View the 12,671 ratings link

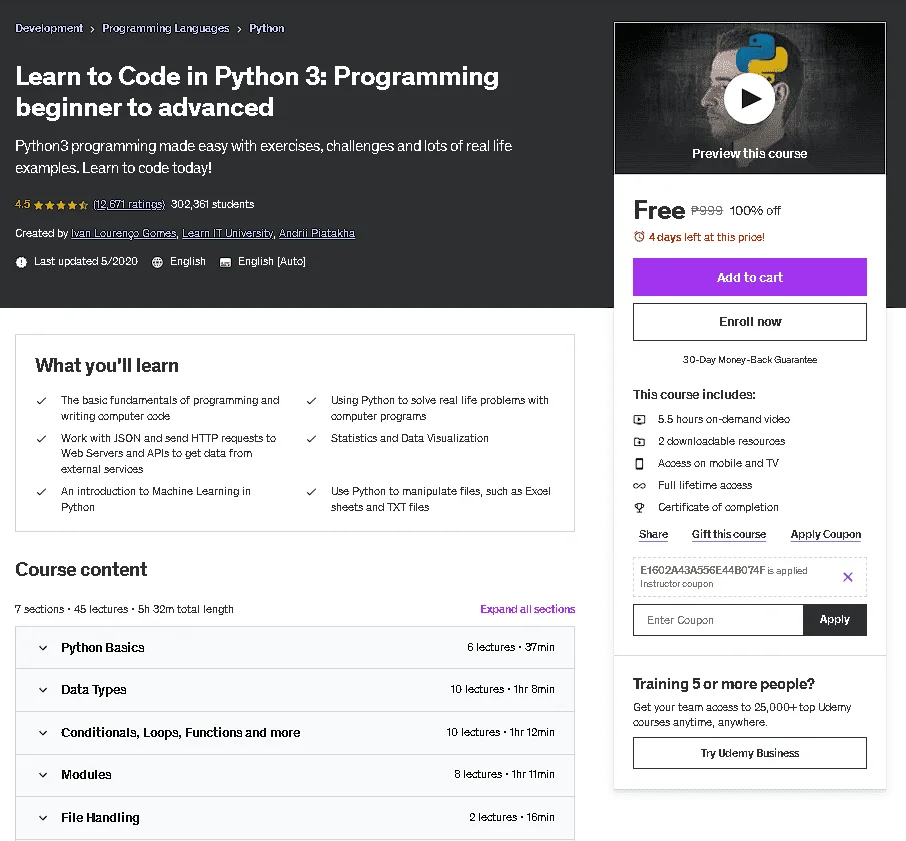point(129,204)
